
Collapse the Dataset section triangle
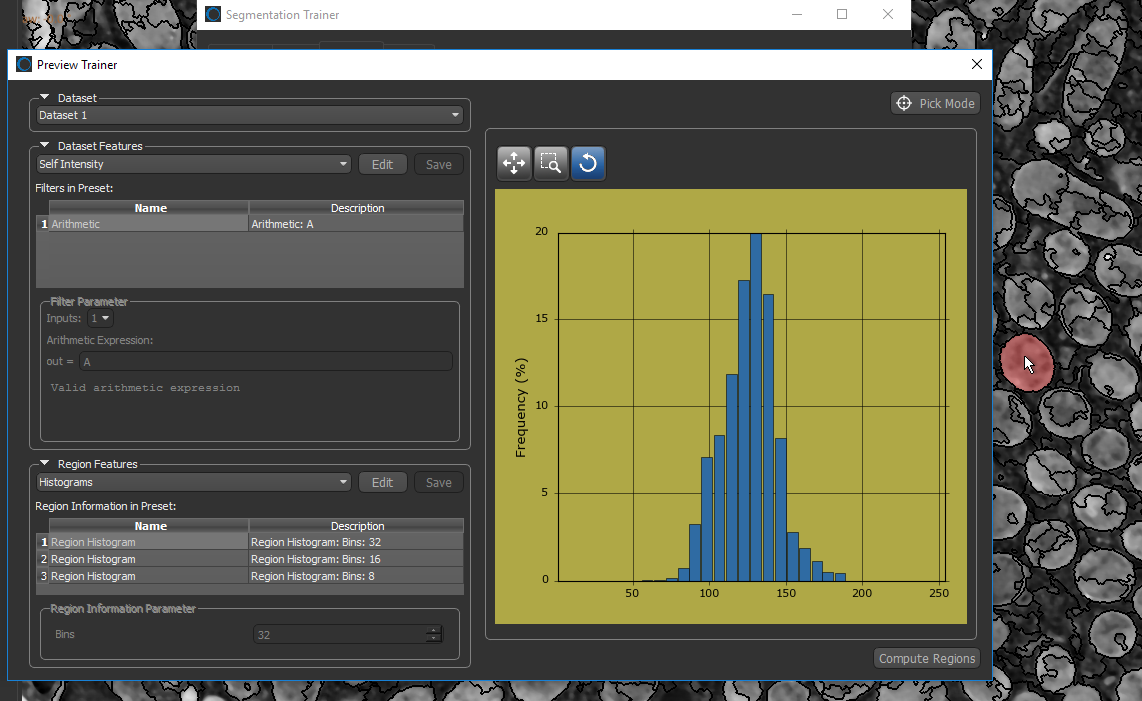click(x=45, y=98)
